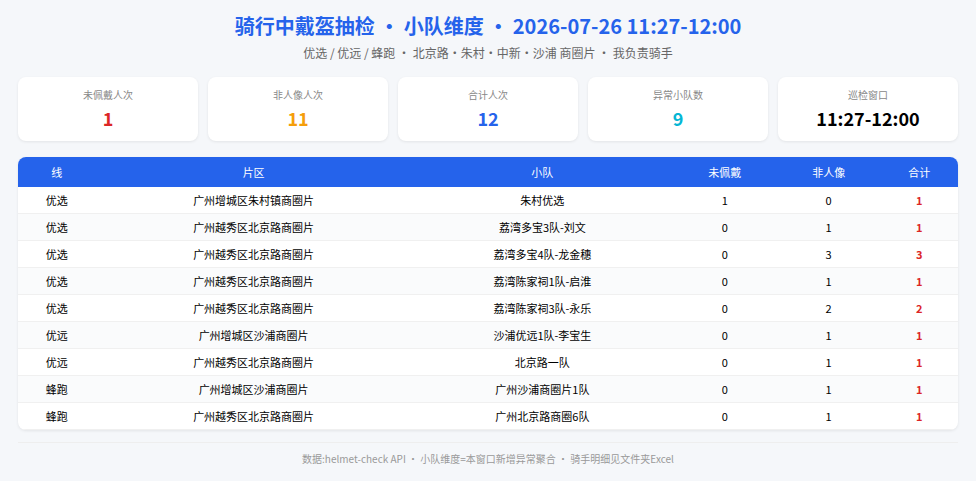Click the 异常小队数 card label
Image resolution: width=976 pixels, height=481 pixels.
point(678,95)
